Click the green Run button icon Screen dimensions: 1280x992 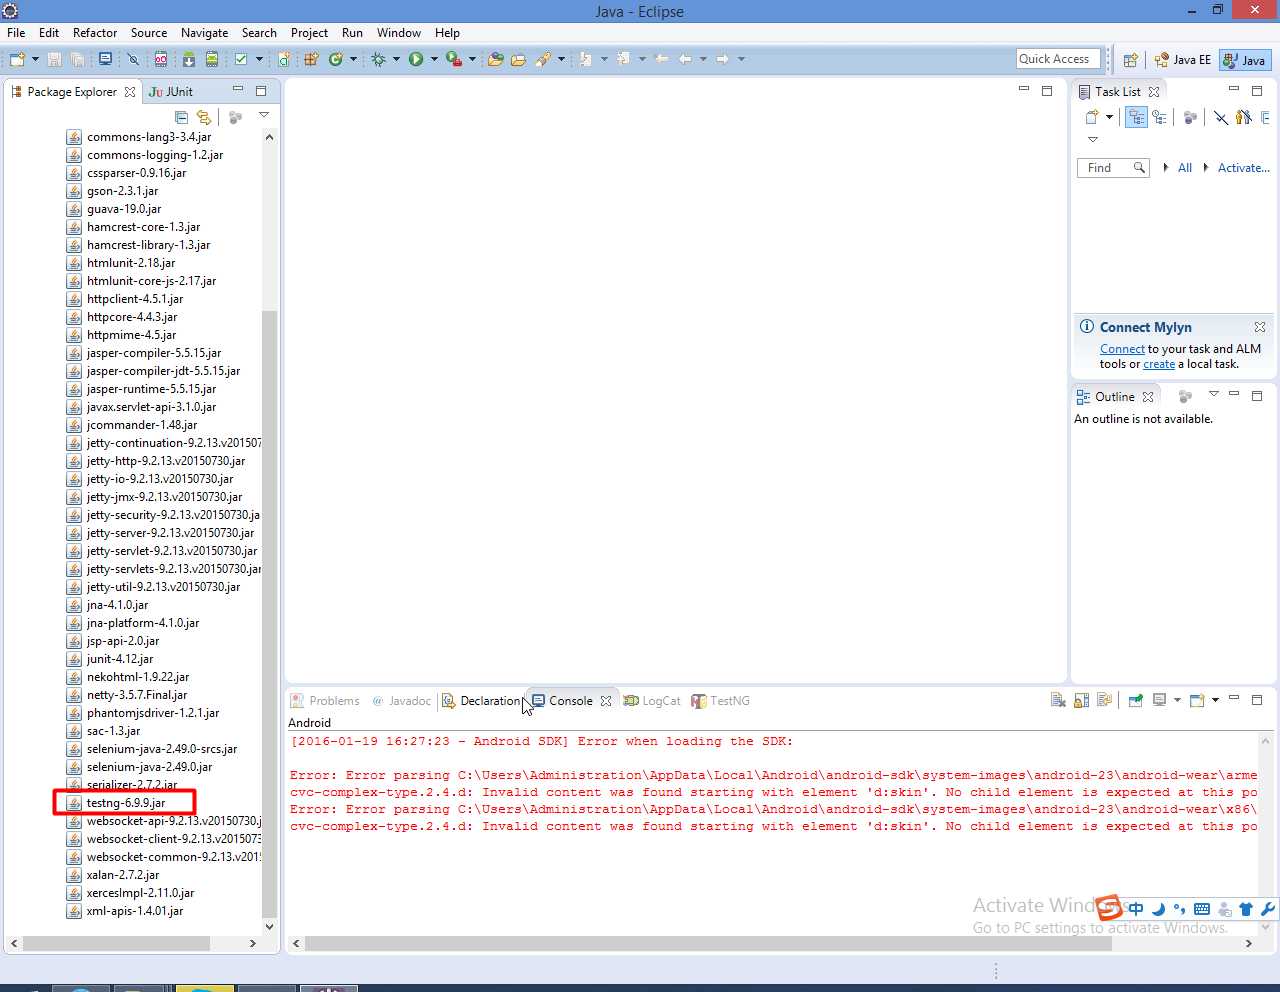tap(416, 59)
